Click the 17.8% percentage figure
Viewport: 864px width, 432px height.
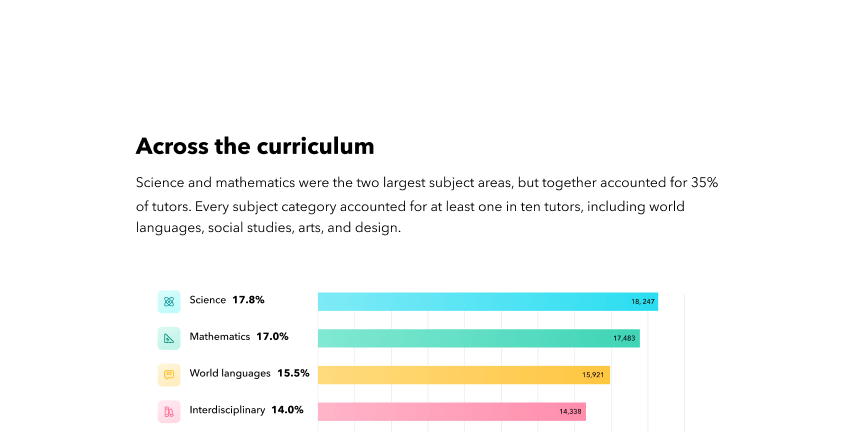pyautogui.click(x=249, y=300)
